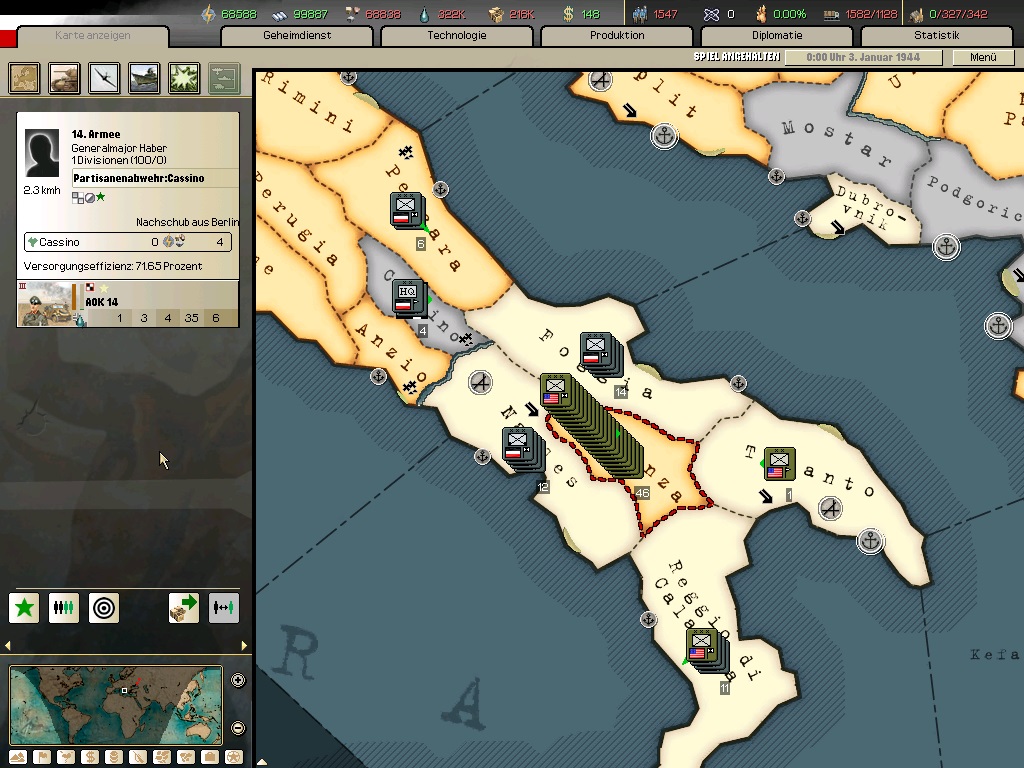Click the leader silhouette portrait of 14. Armee

click(42, 153)
